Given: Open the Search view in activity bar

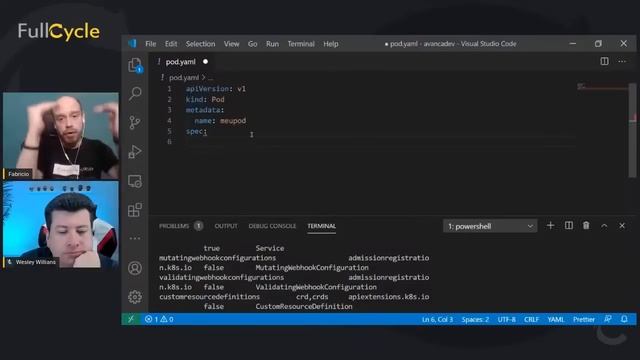Looking at the screenshot, I should (x=135, y=93).
